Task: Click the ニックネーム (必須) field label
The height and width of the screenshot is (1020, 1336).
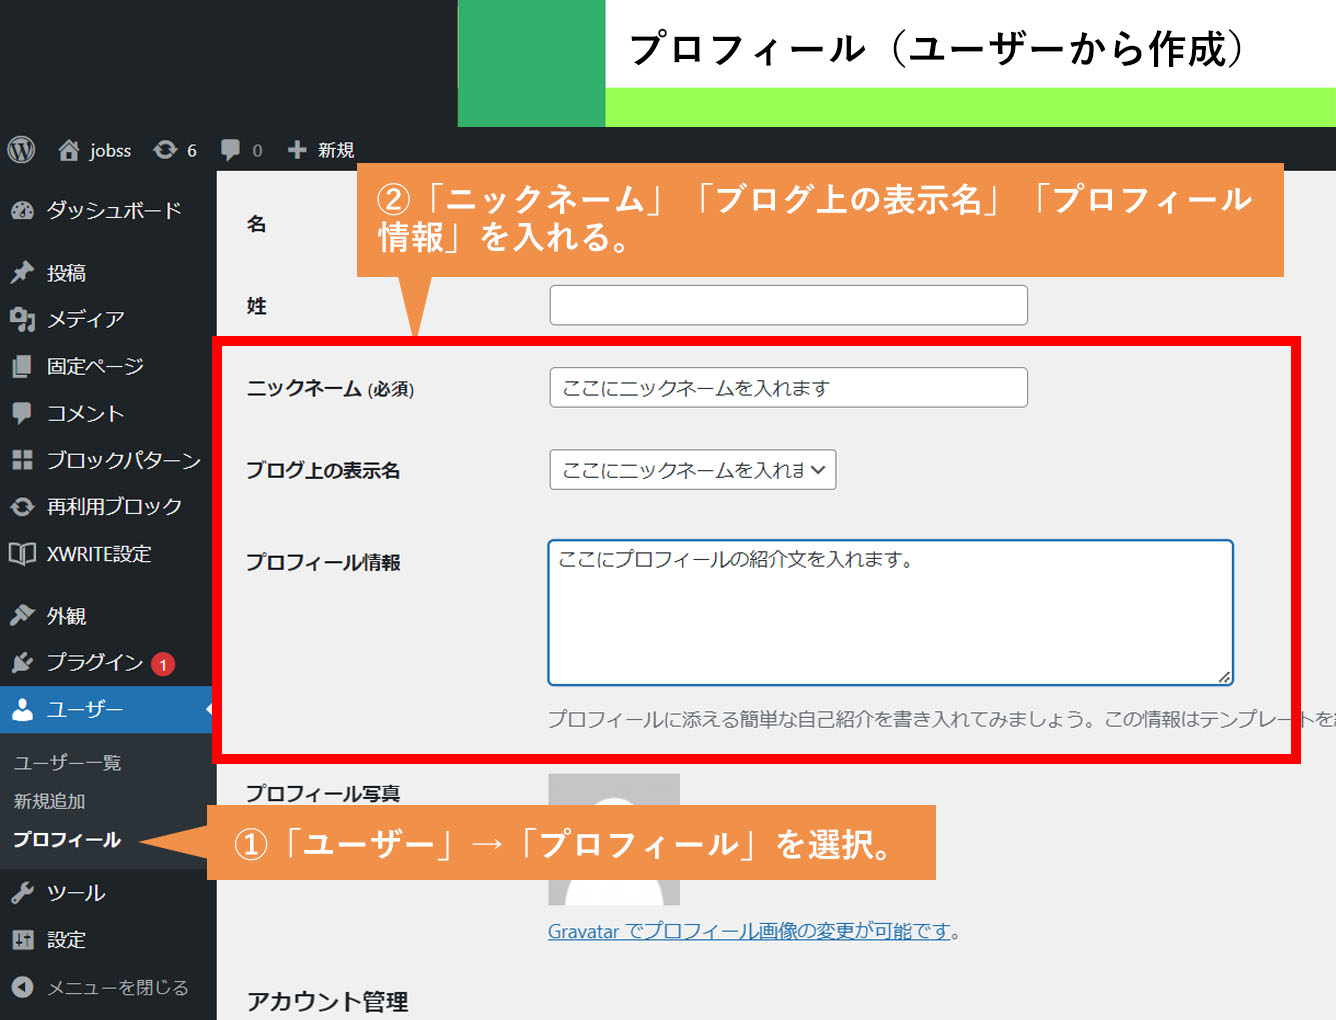Action: [x=330, y=388]
